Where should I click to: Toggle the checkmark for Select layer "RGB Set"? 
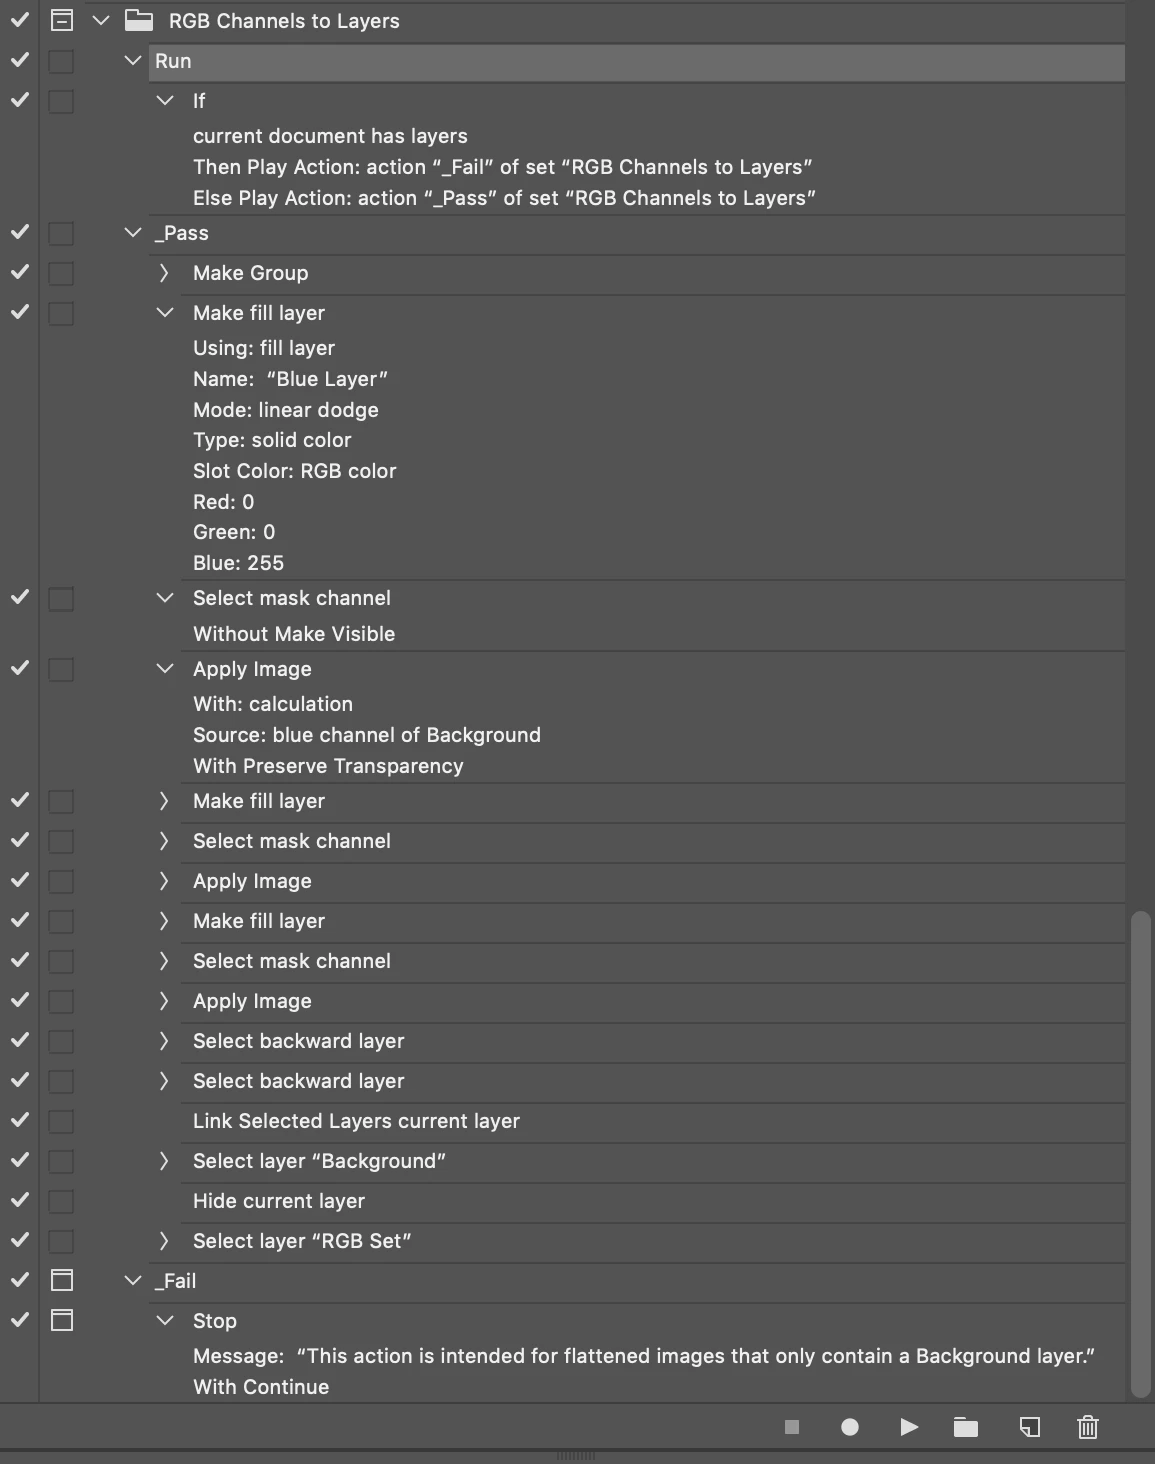pos(19,1240)
